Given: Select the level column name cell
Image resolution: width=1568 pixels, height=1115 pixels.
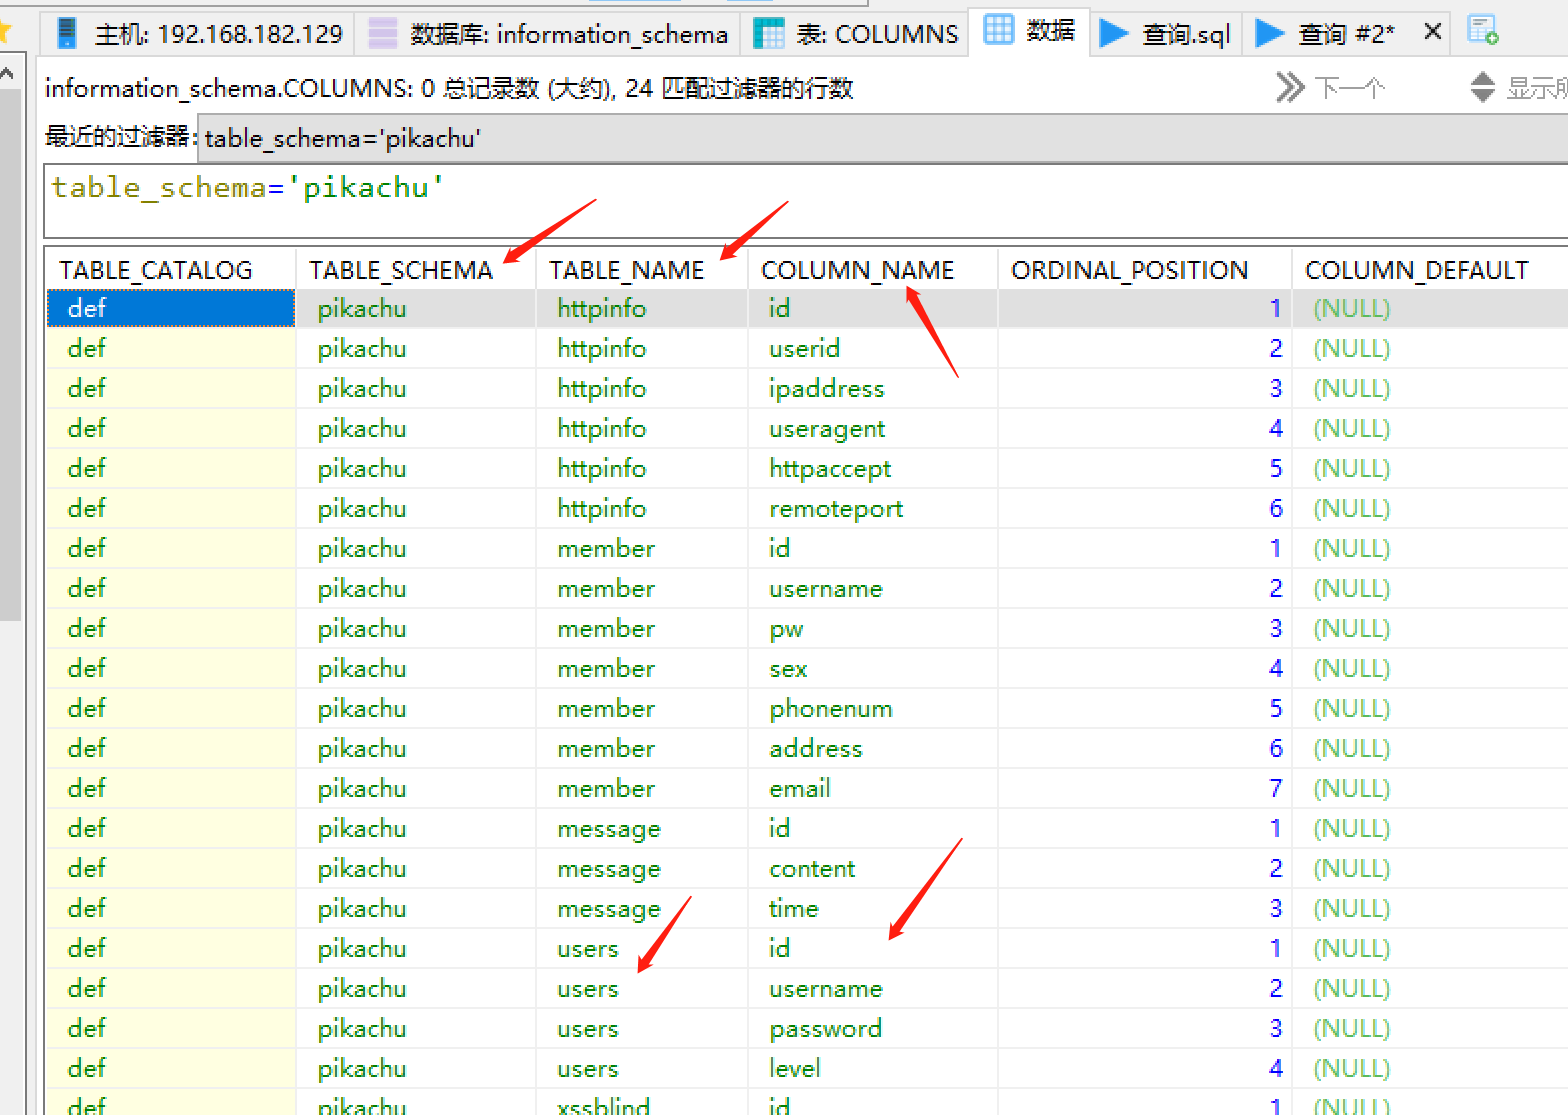Looking at the screenshot, I should click(x=872, y=1068).
